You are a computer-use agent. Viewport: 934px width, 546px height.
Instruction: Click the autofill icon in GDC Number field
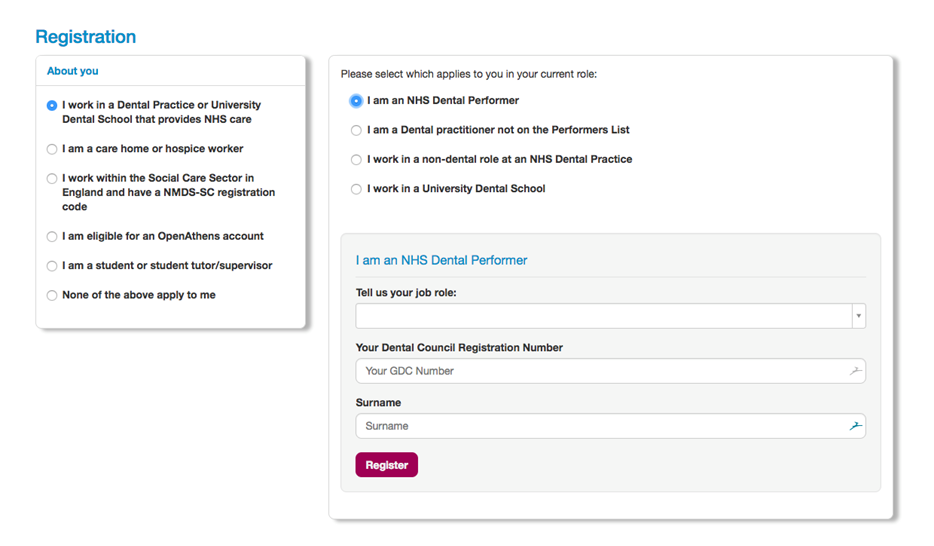coord(855,371)
